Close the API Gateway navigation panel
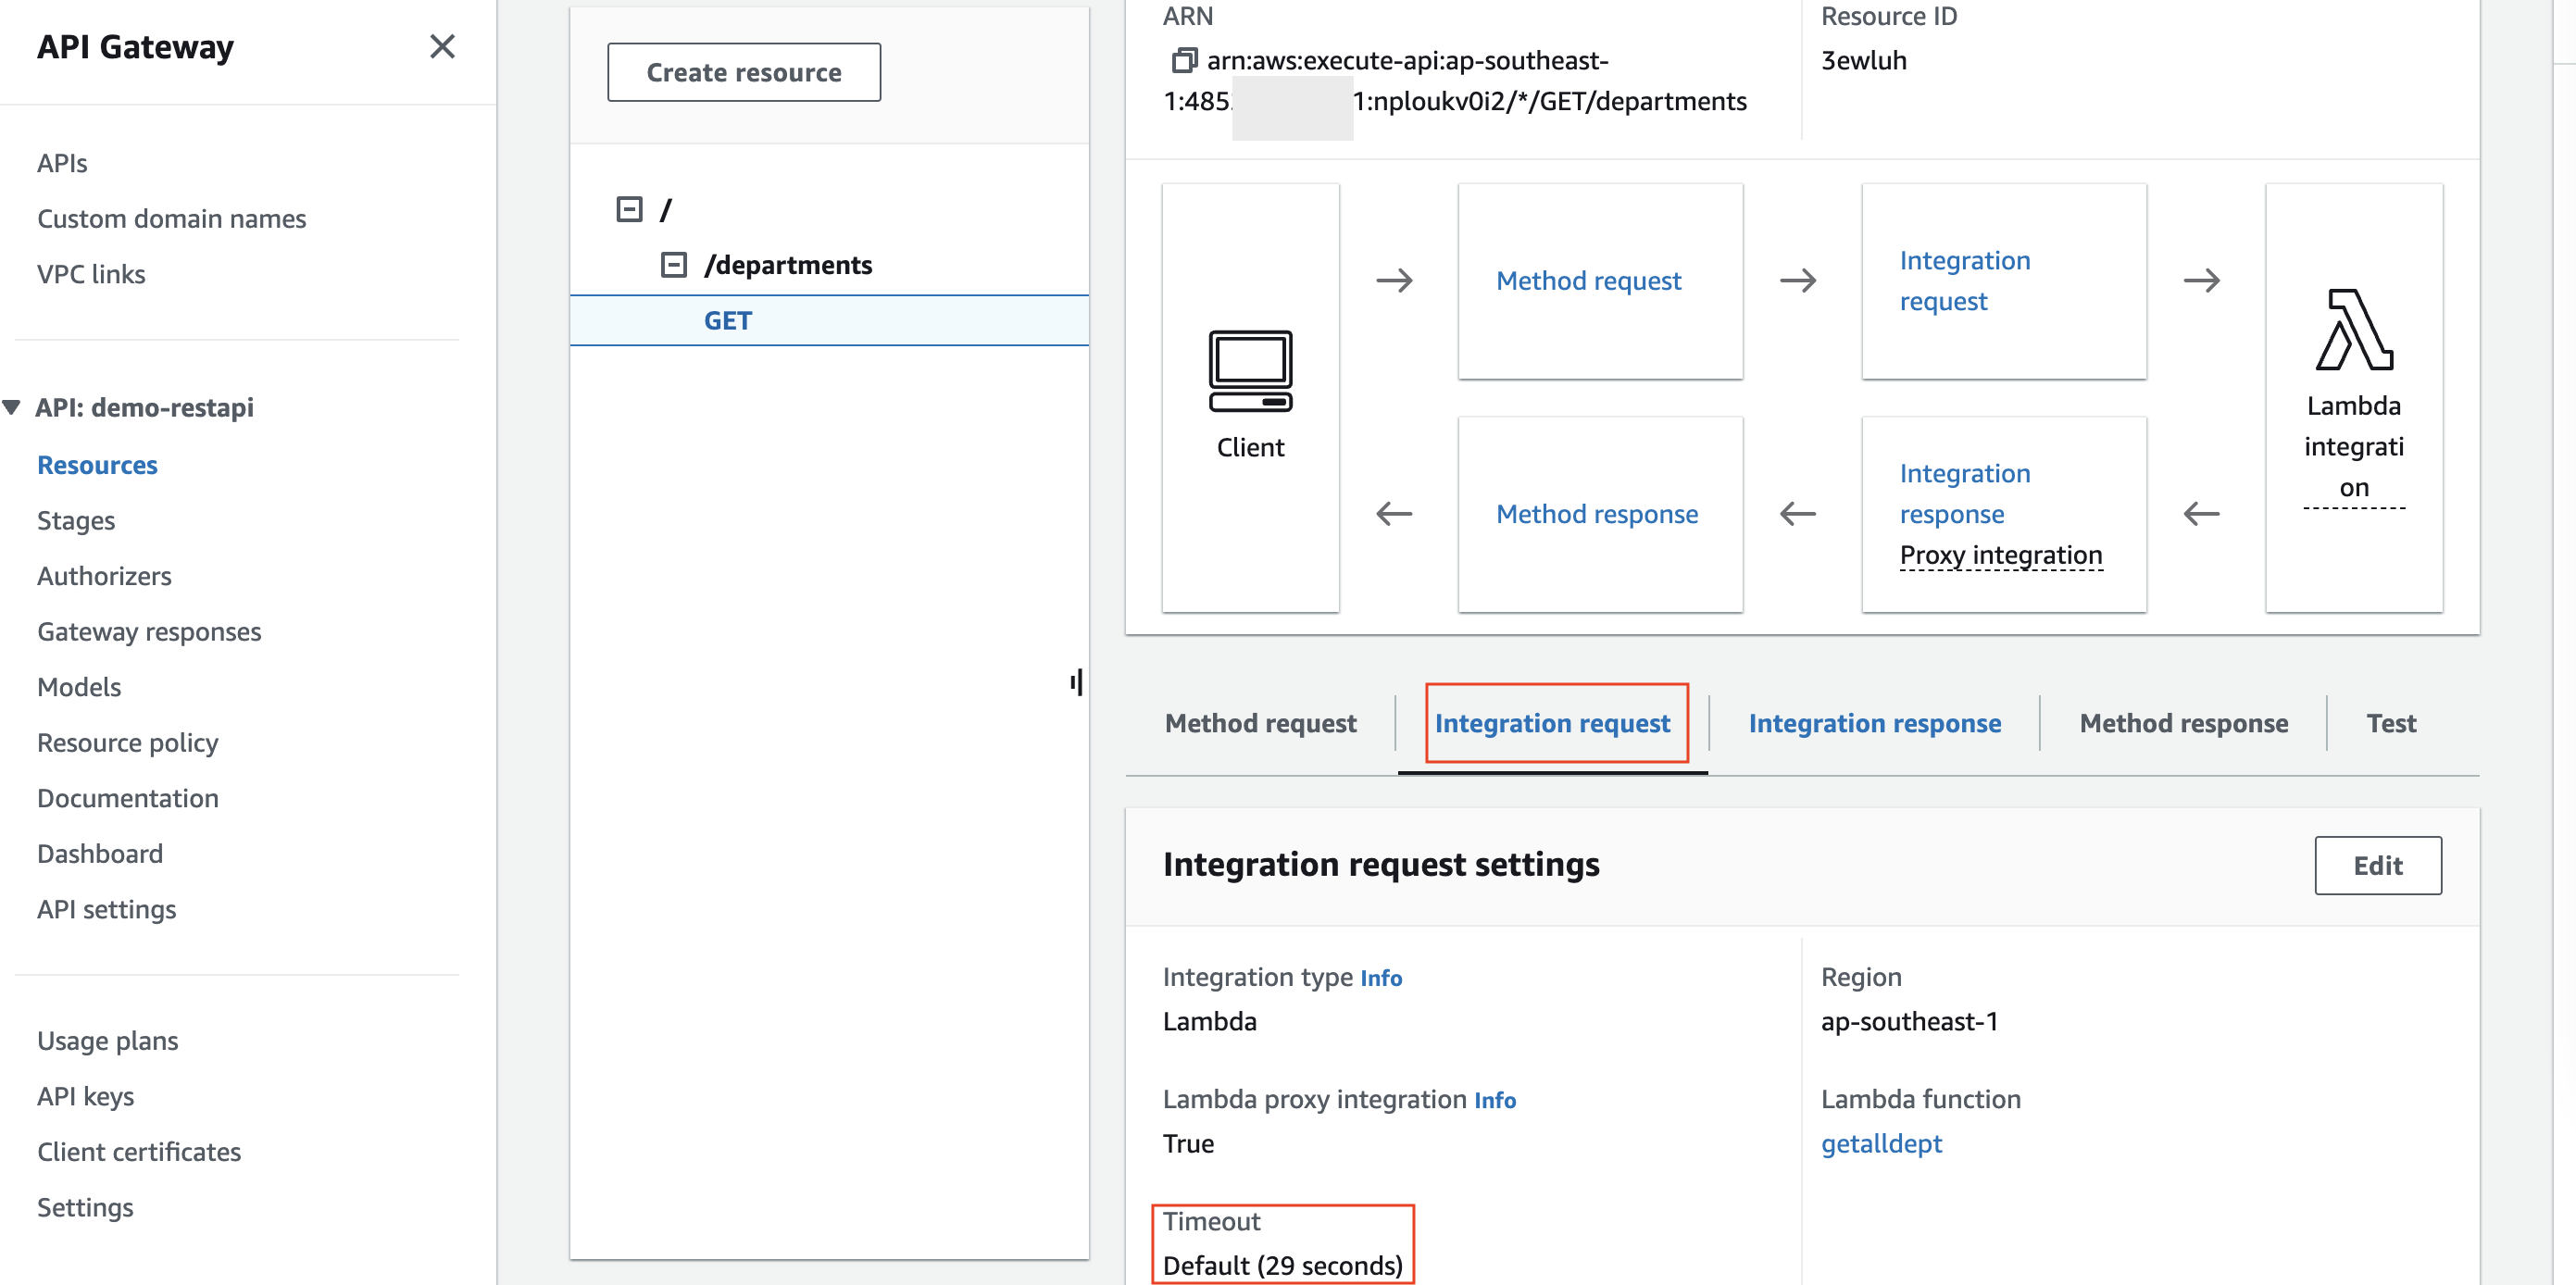The width and height of the screenshot is (2576, 1285). [x=442, y=47]
